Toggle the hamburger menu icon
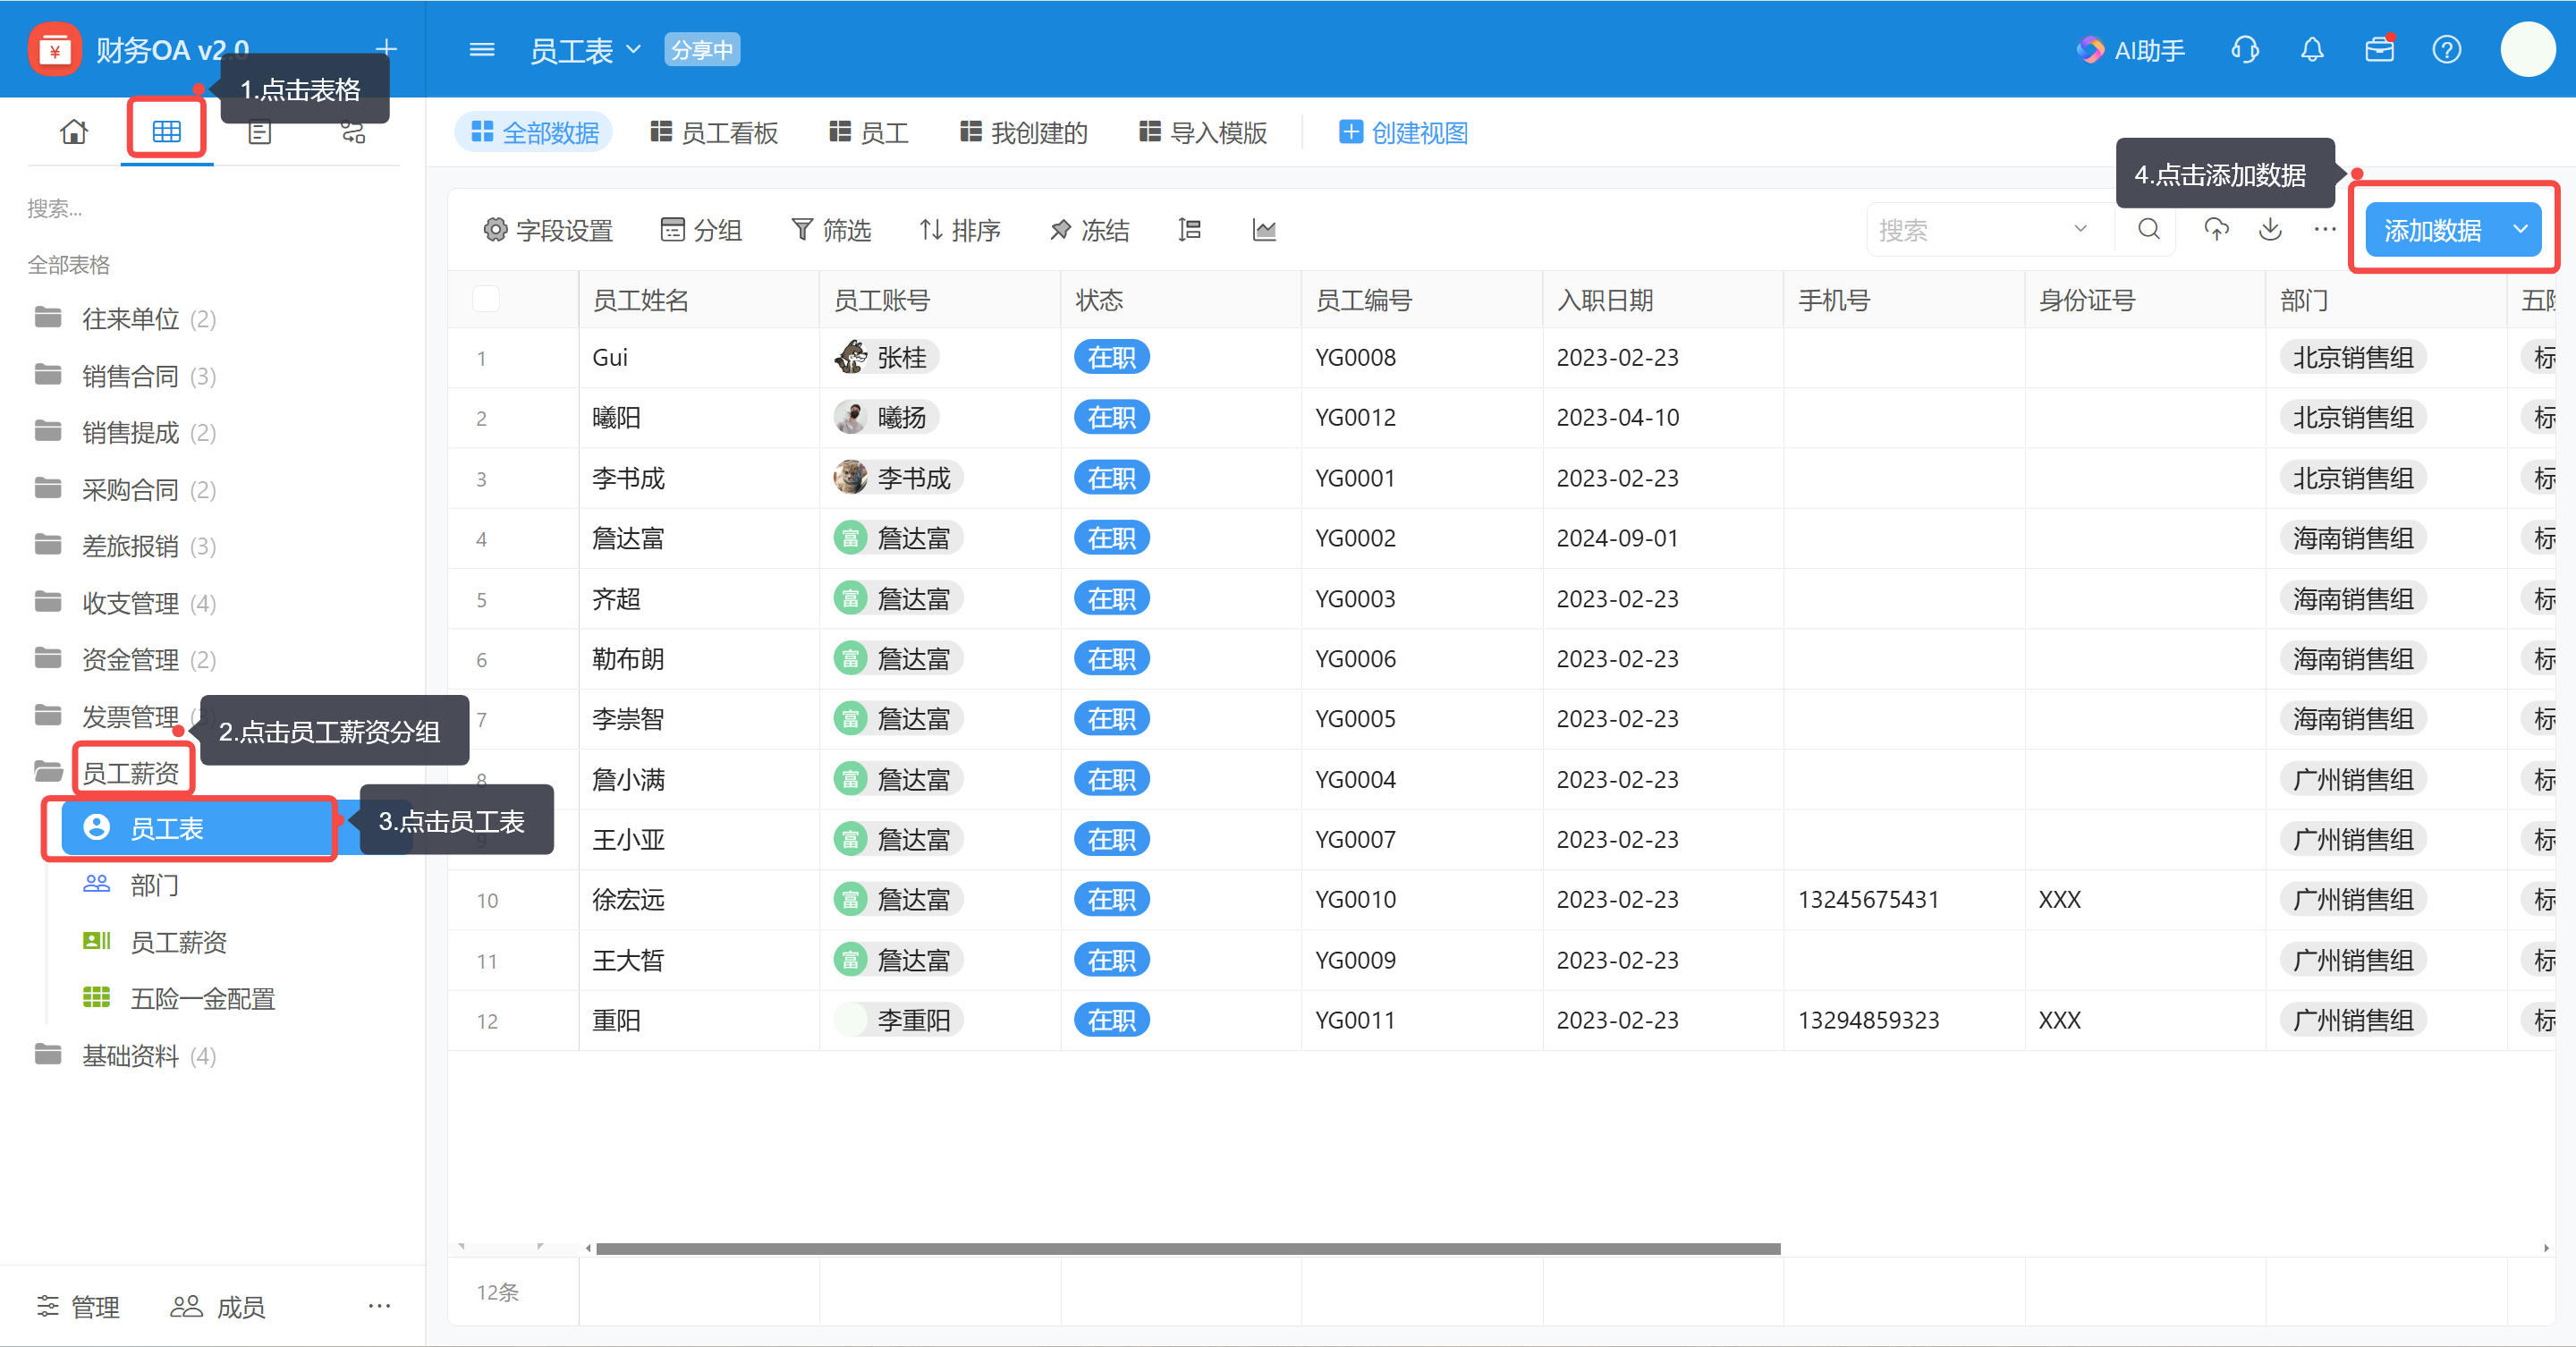 [x=482, y=49]
